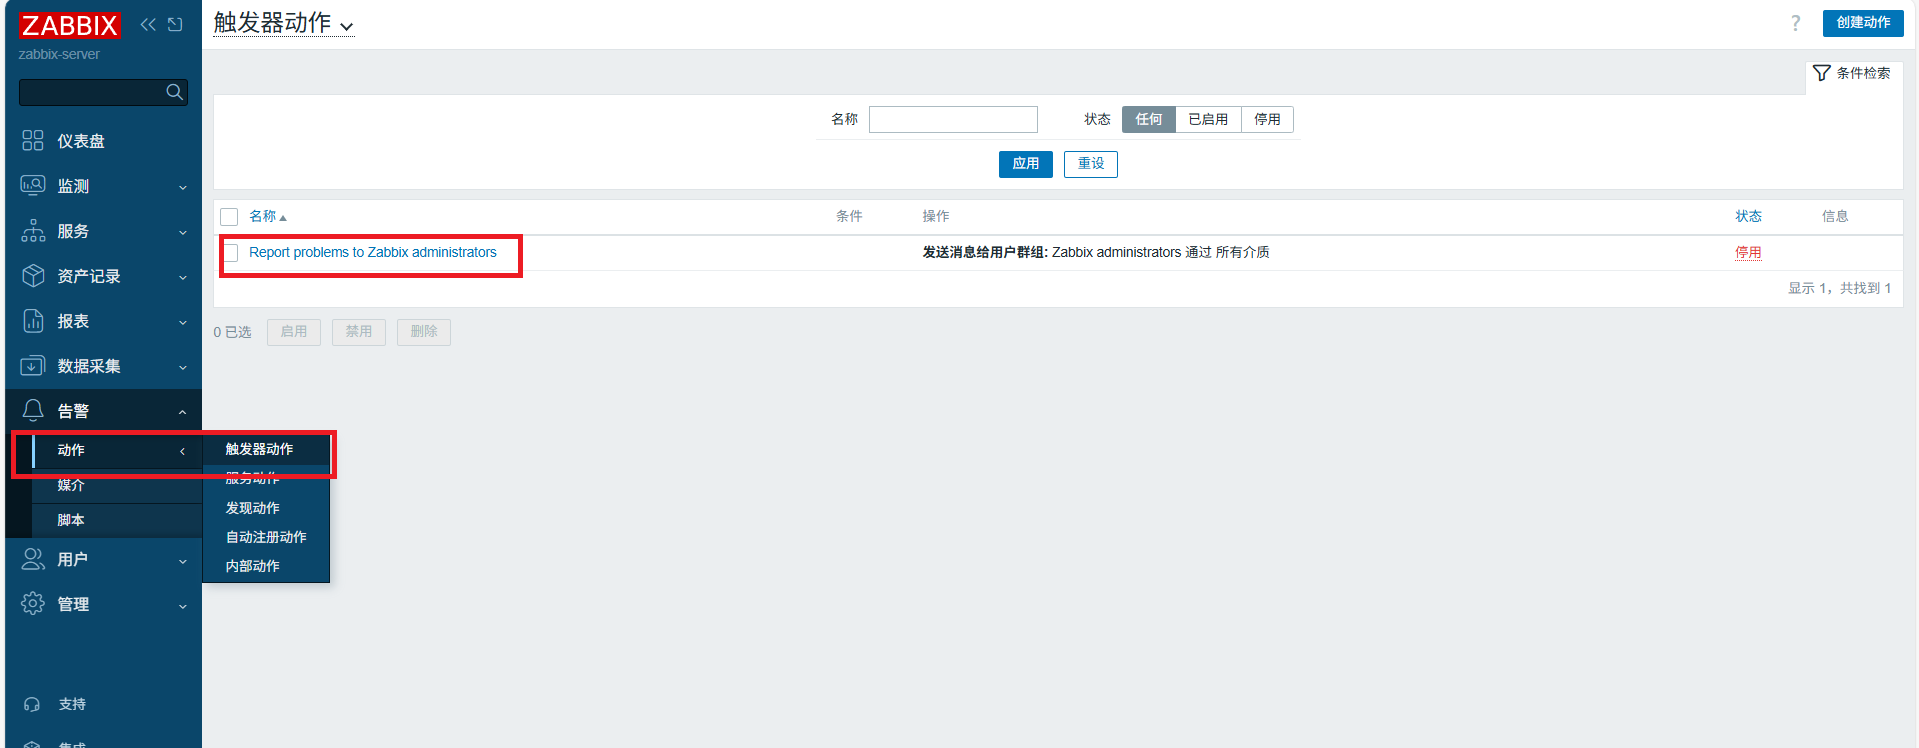The image size is (1919, 748).
Task: Click the 资产记录 inventory cube icon
Action: click(x=33, y=276)
